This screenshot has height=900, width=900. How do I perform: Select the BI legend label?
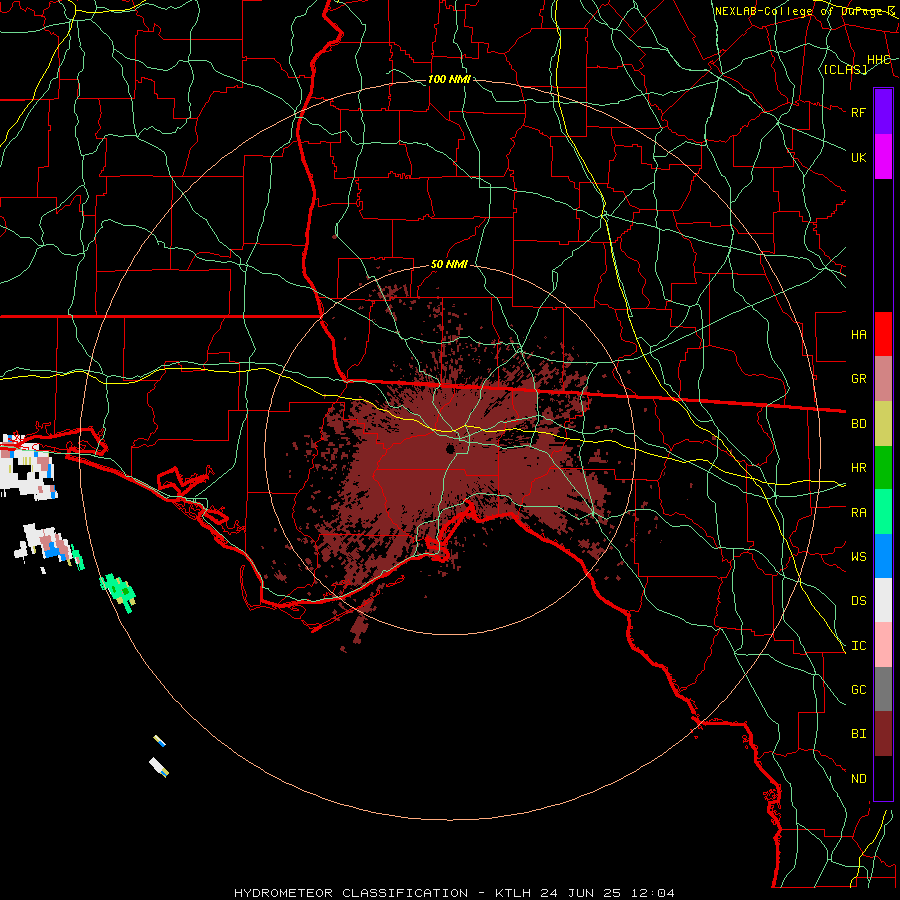coord(859,734)
